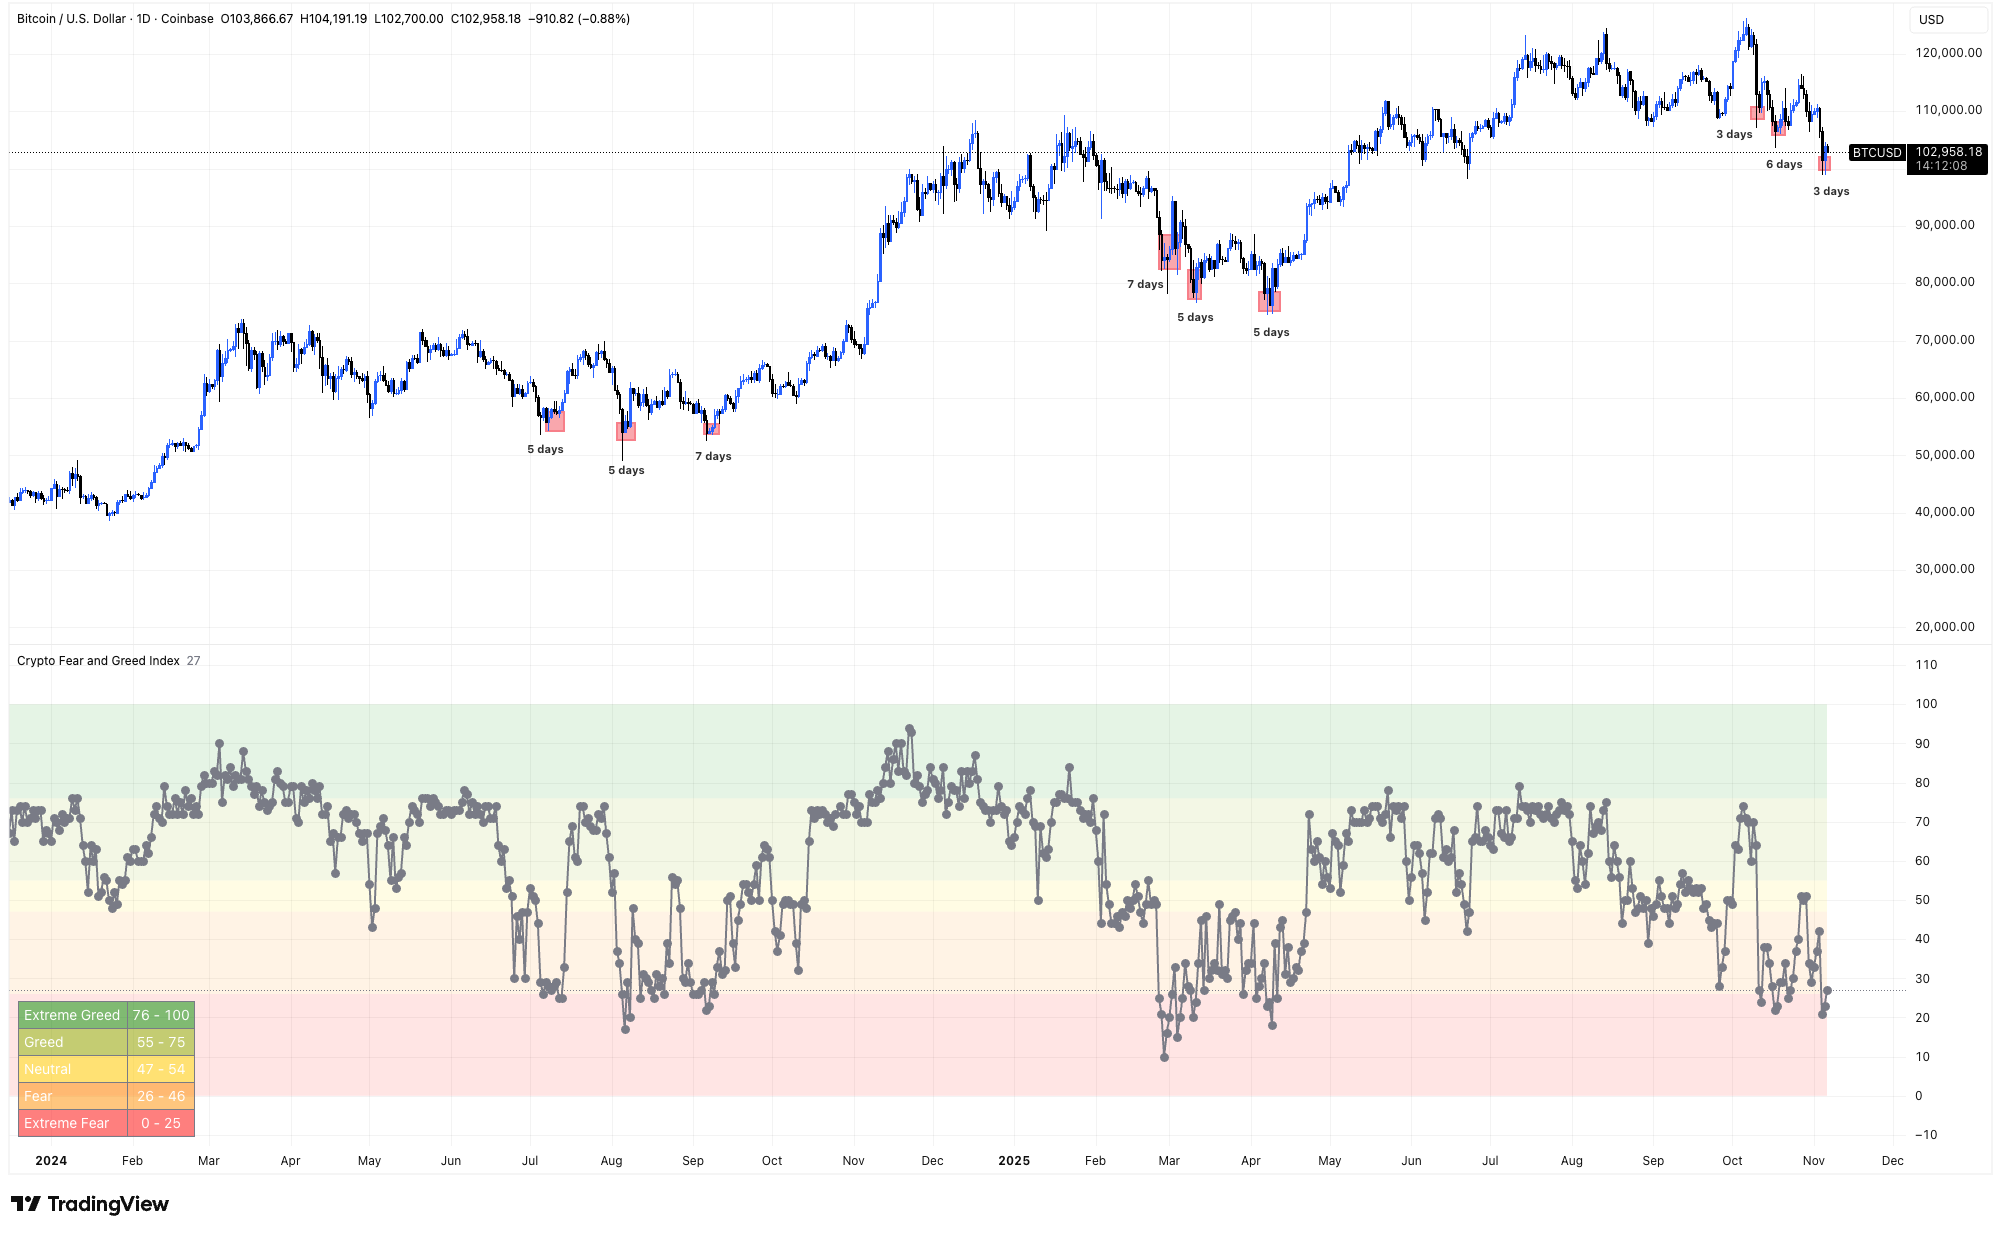Click the TradingView logo icon
Screen dimensions: 2000x1233
pos(26,1203)
